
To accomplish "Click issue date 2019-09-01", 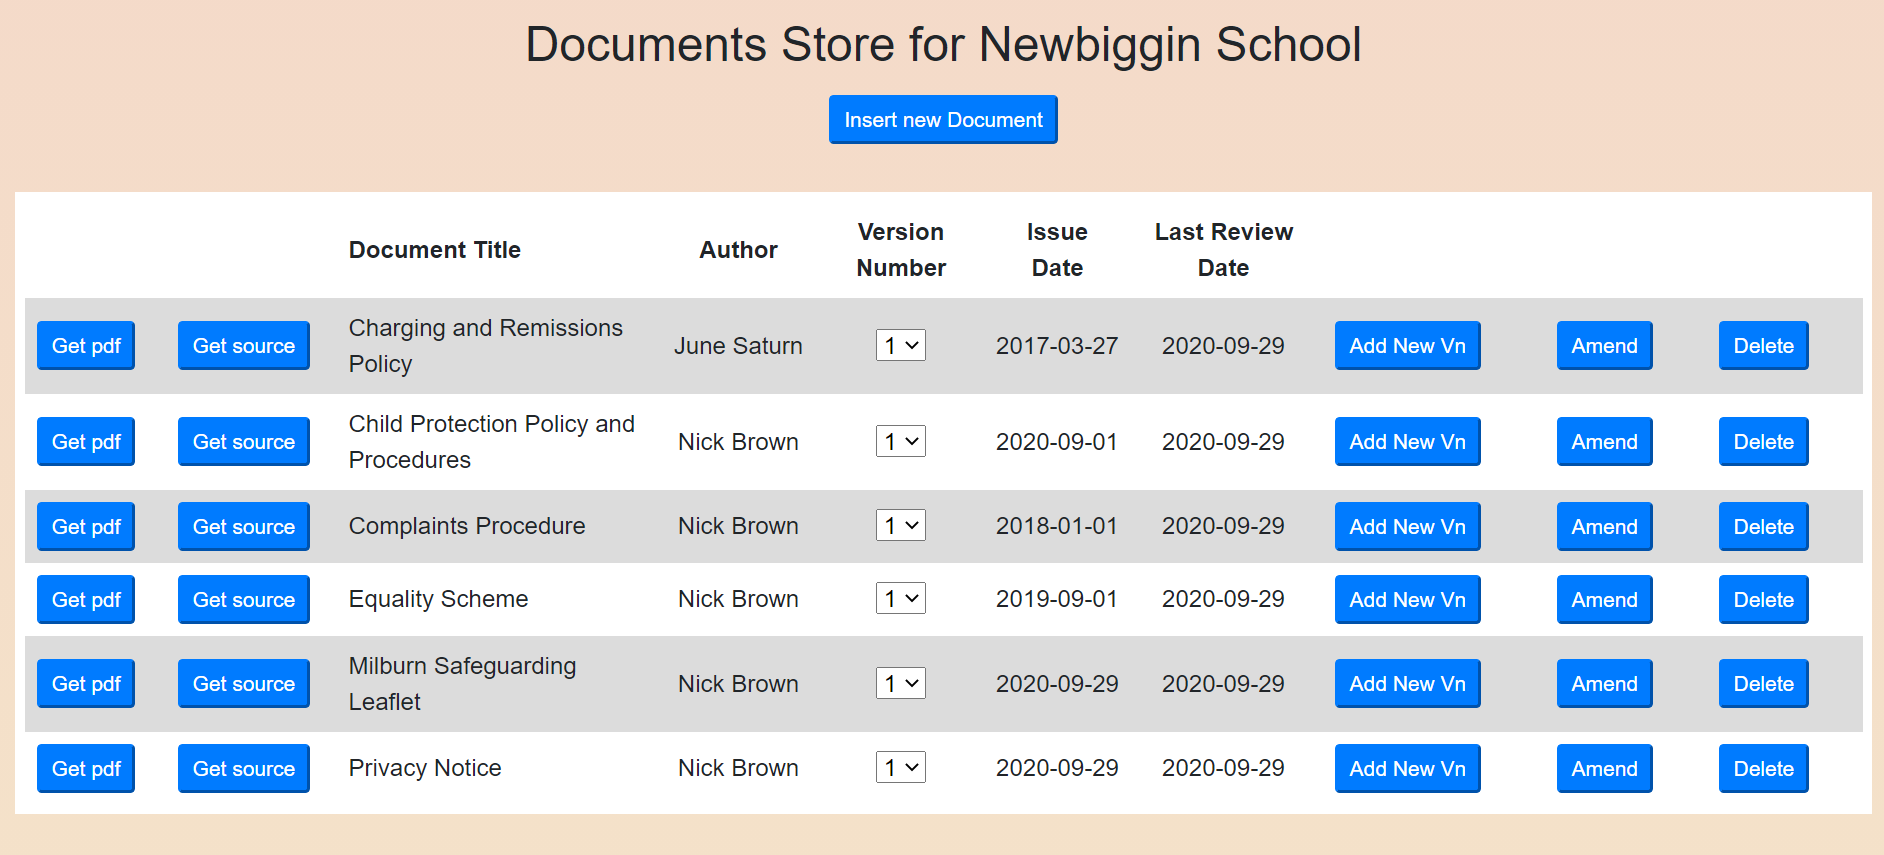I will [x=1057, y=599].
